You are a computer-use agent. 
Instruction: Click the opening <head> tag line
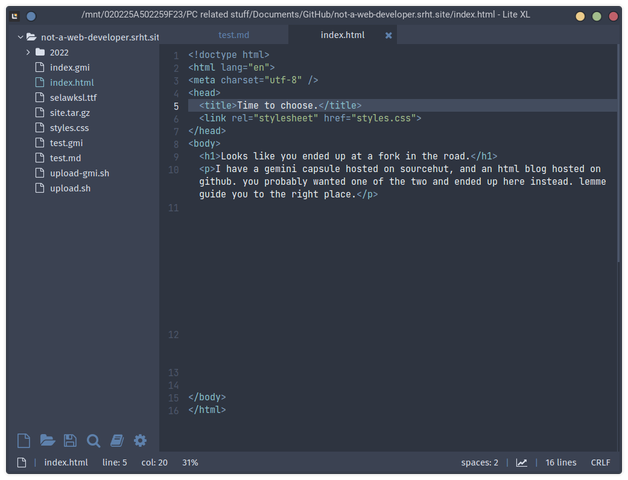[x=204, y=93]
